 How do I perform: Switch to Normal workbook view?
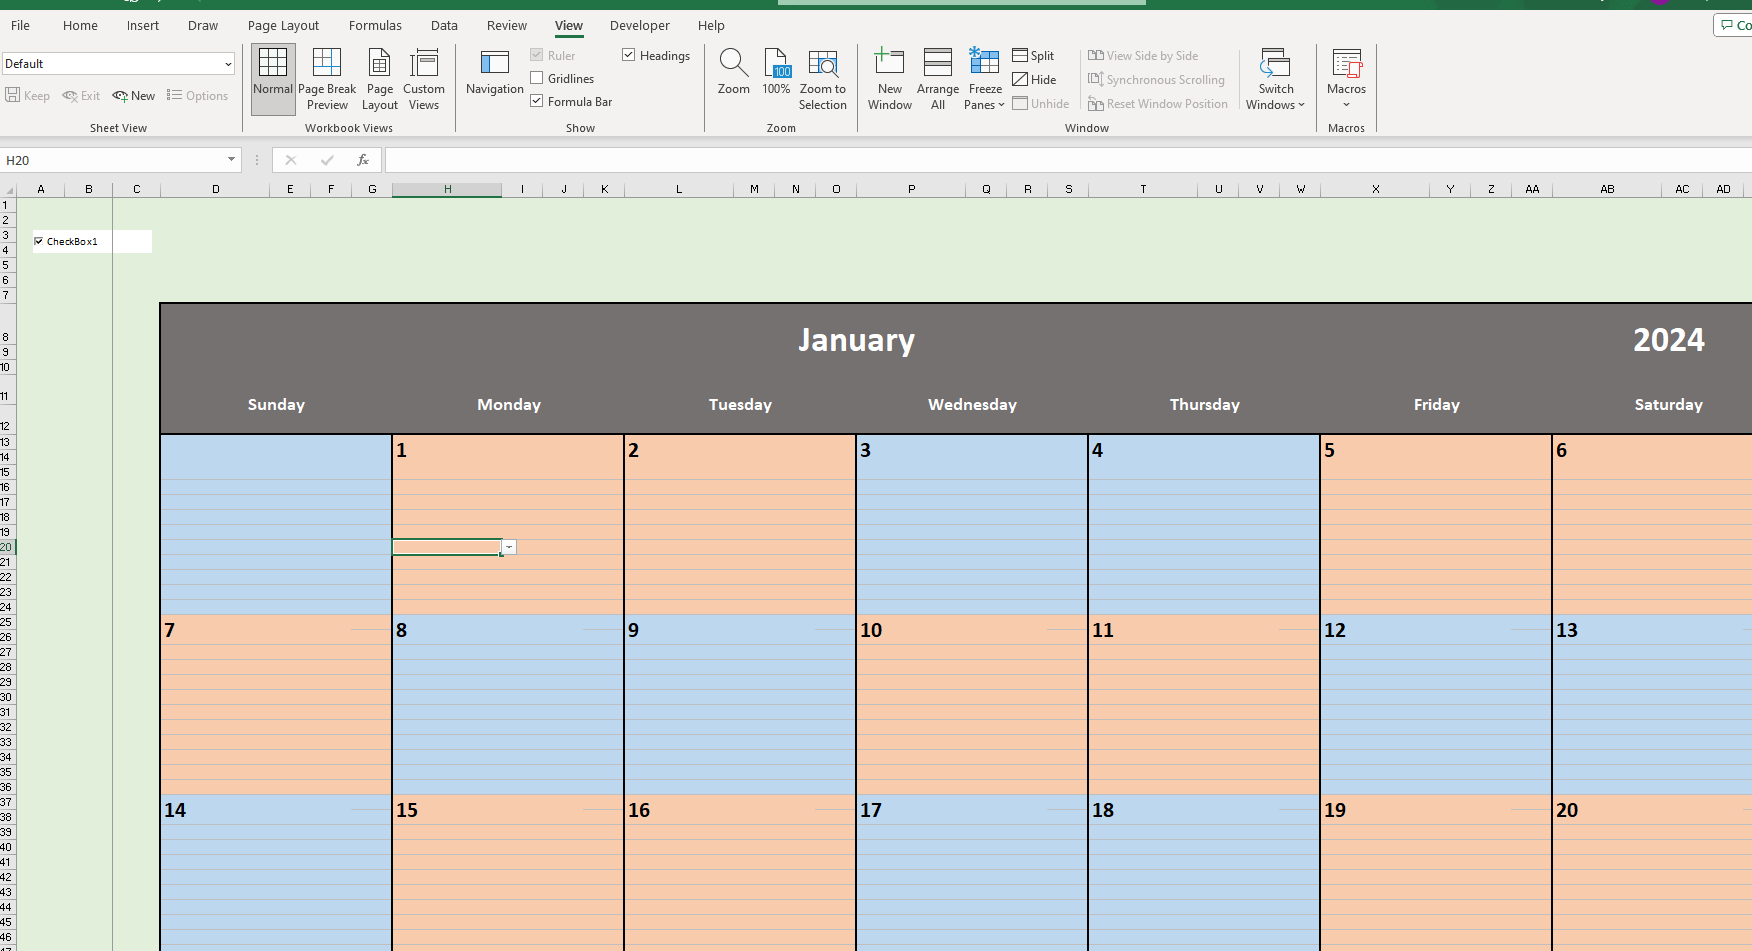click(273, 79)
